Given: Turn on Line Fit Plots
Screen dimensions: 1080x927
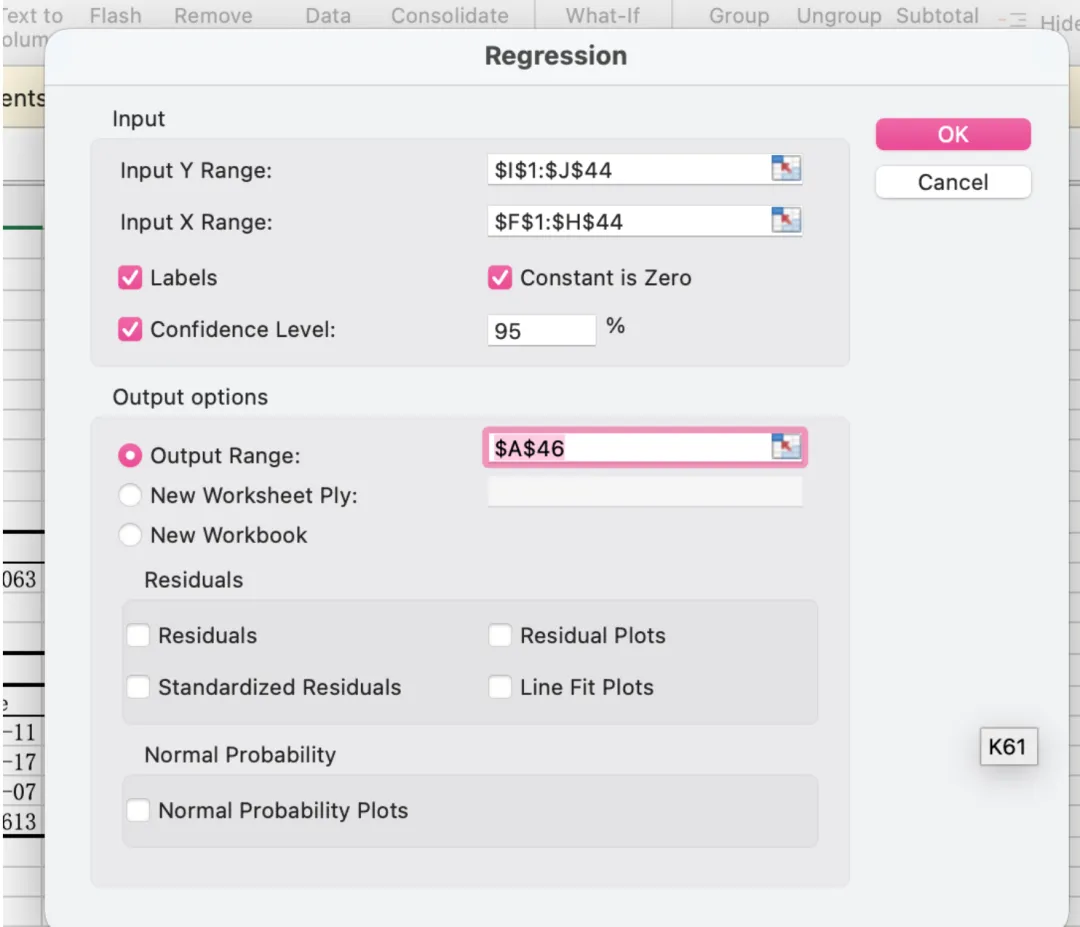Looking at the screenshot, I should click(x=500, y=688).
